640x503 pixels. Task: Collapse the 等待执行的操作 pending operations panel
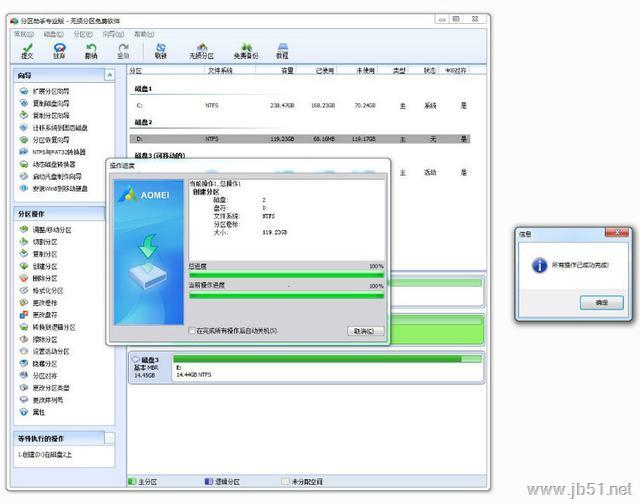109,438
